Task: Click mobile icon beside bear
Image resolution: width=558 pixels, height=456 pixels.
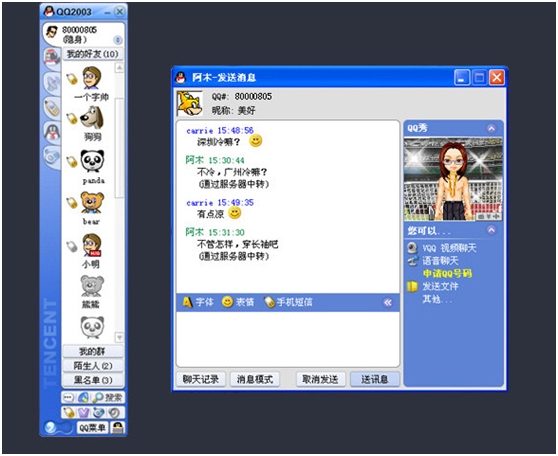Action: pos(72,203)
